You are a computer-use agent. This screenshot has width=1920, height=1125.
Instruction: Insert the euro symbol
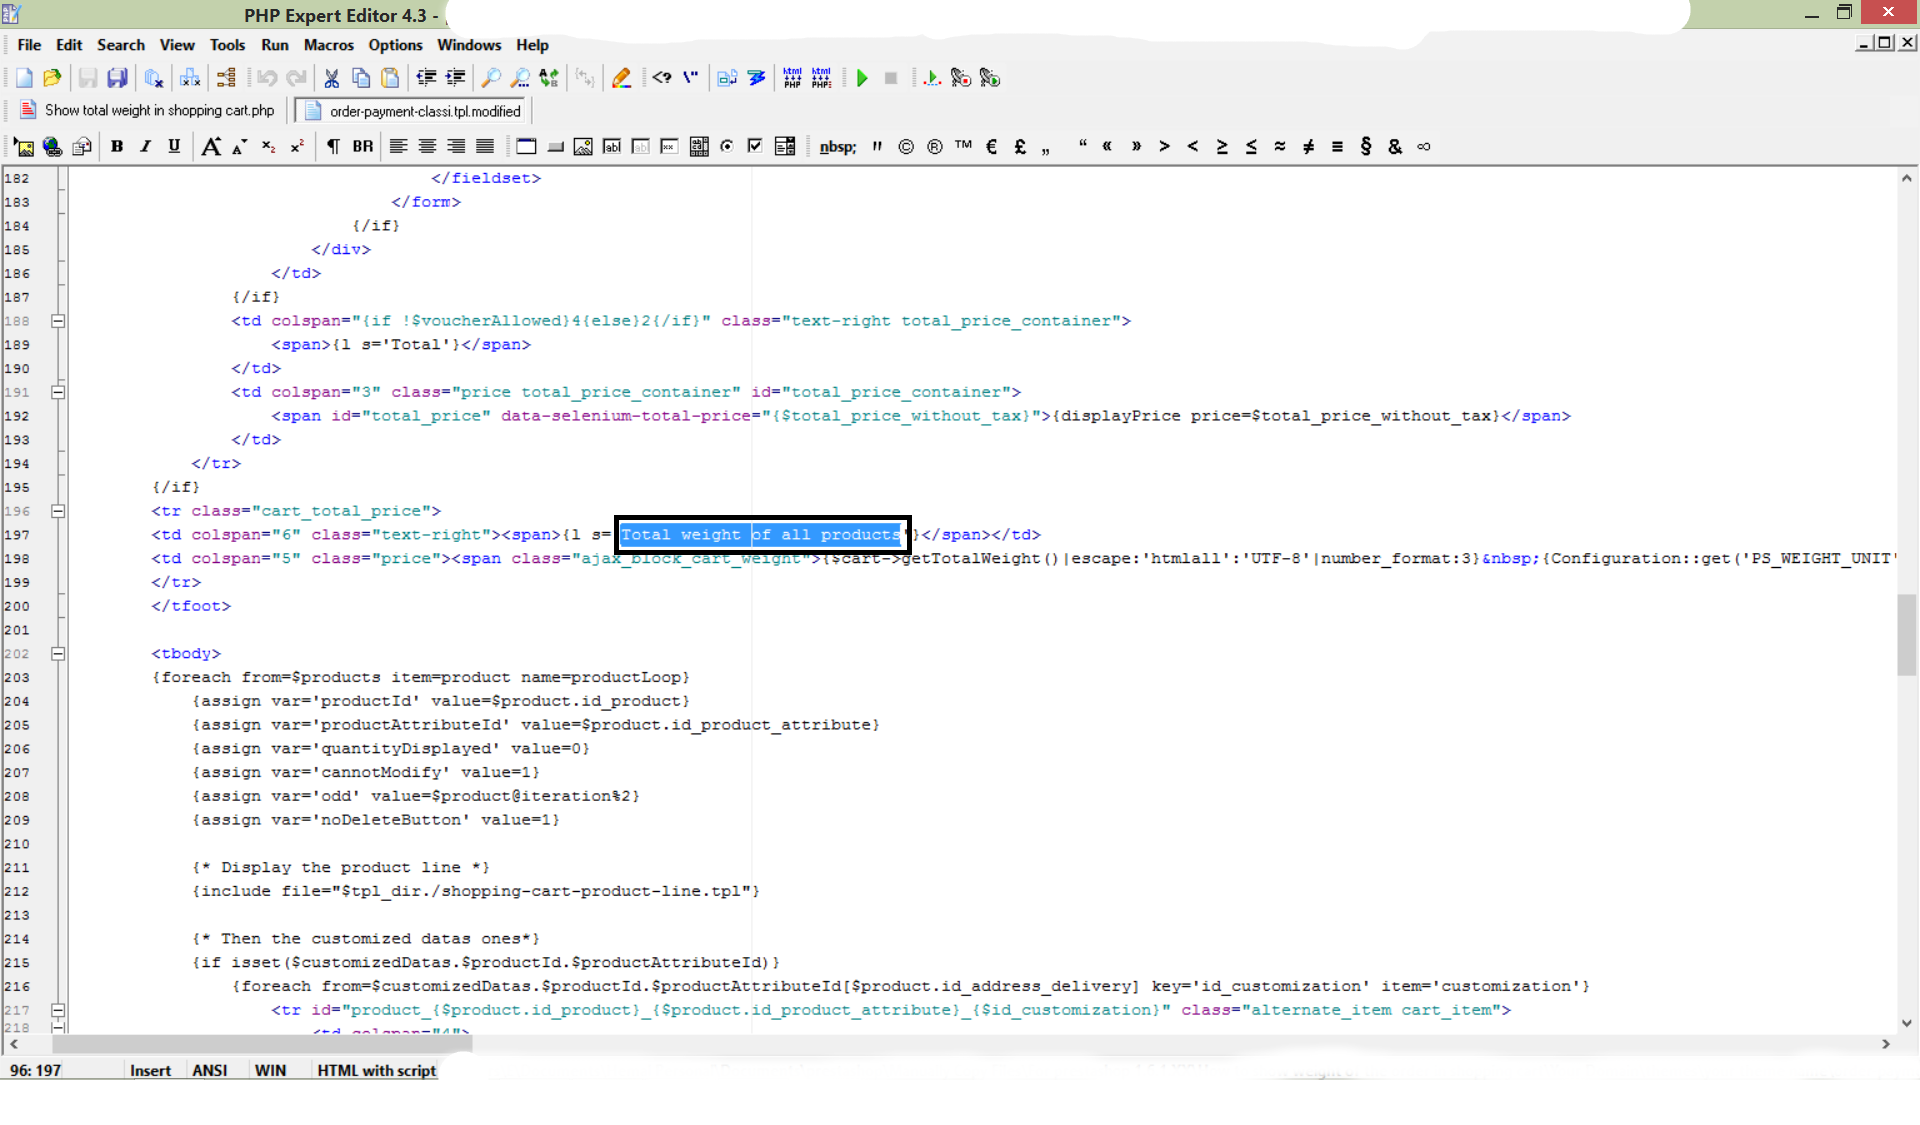coord(991,146)
